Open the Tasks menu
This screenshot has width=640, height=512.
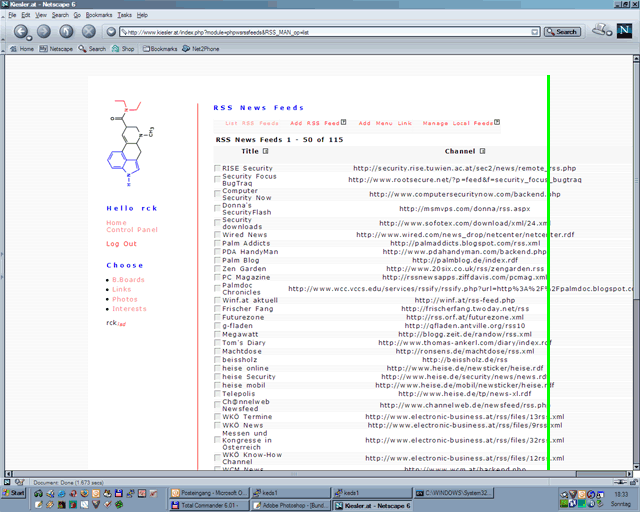(x=124, y=16)
